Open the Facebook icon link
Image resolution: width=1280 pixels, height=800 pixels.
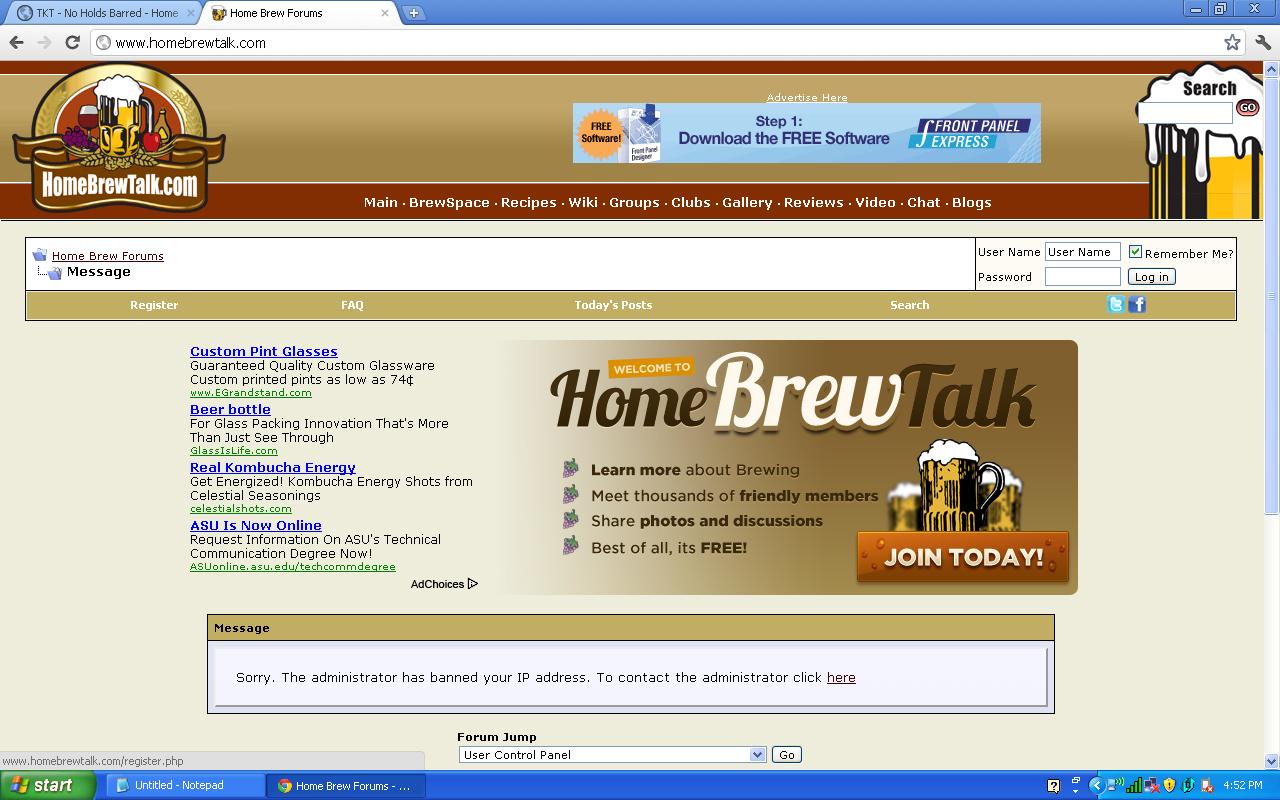(1137, 305)
